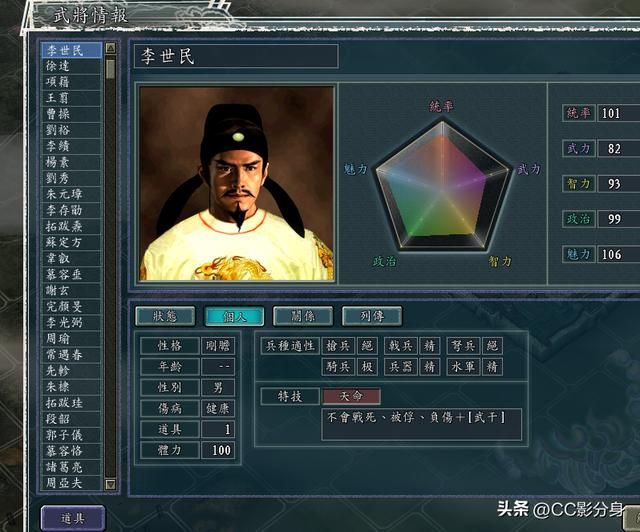The height and width of the screenshot is (532, 640).
Task: Select 周亞夫 in the officer list
Action: [71, 483]
